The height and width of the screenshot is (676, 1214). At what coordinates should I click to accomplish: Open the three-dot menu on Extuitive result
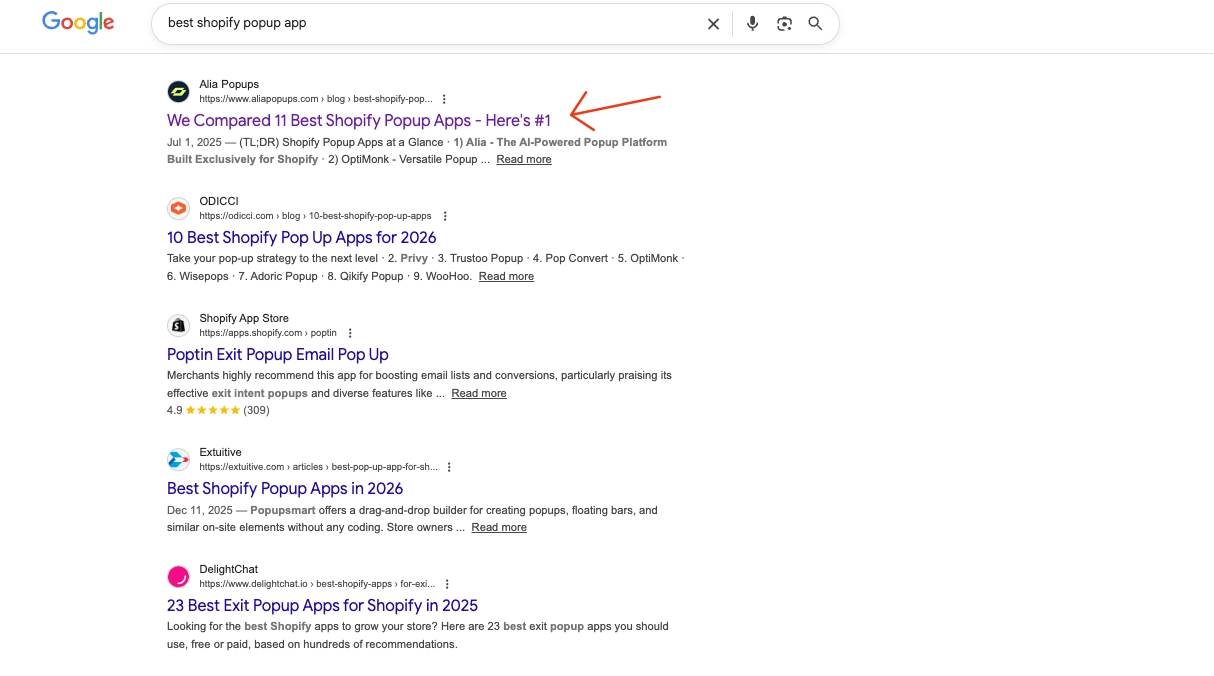(x=448, y=466)
